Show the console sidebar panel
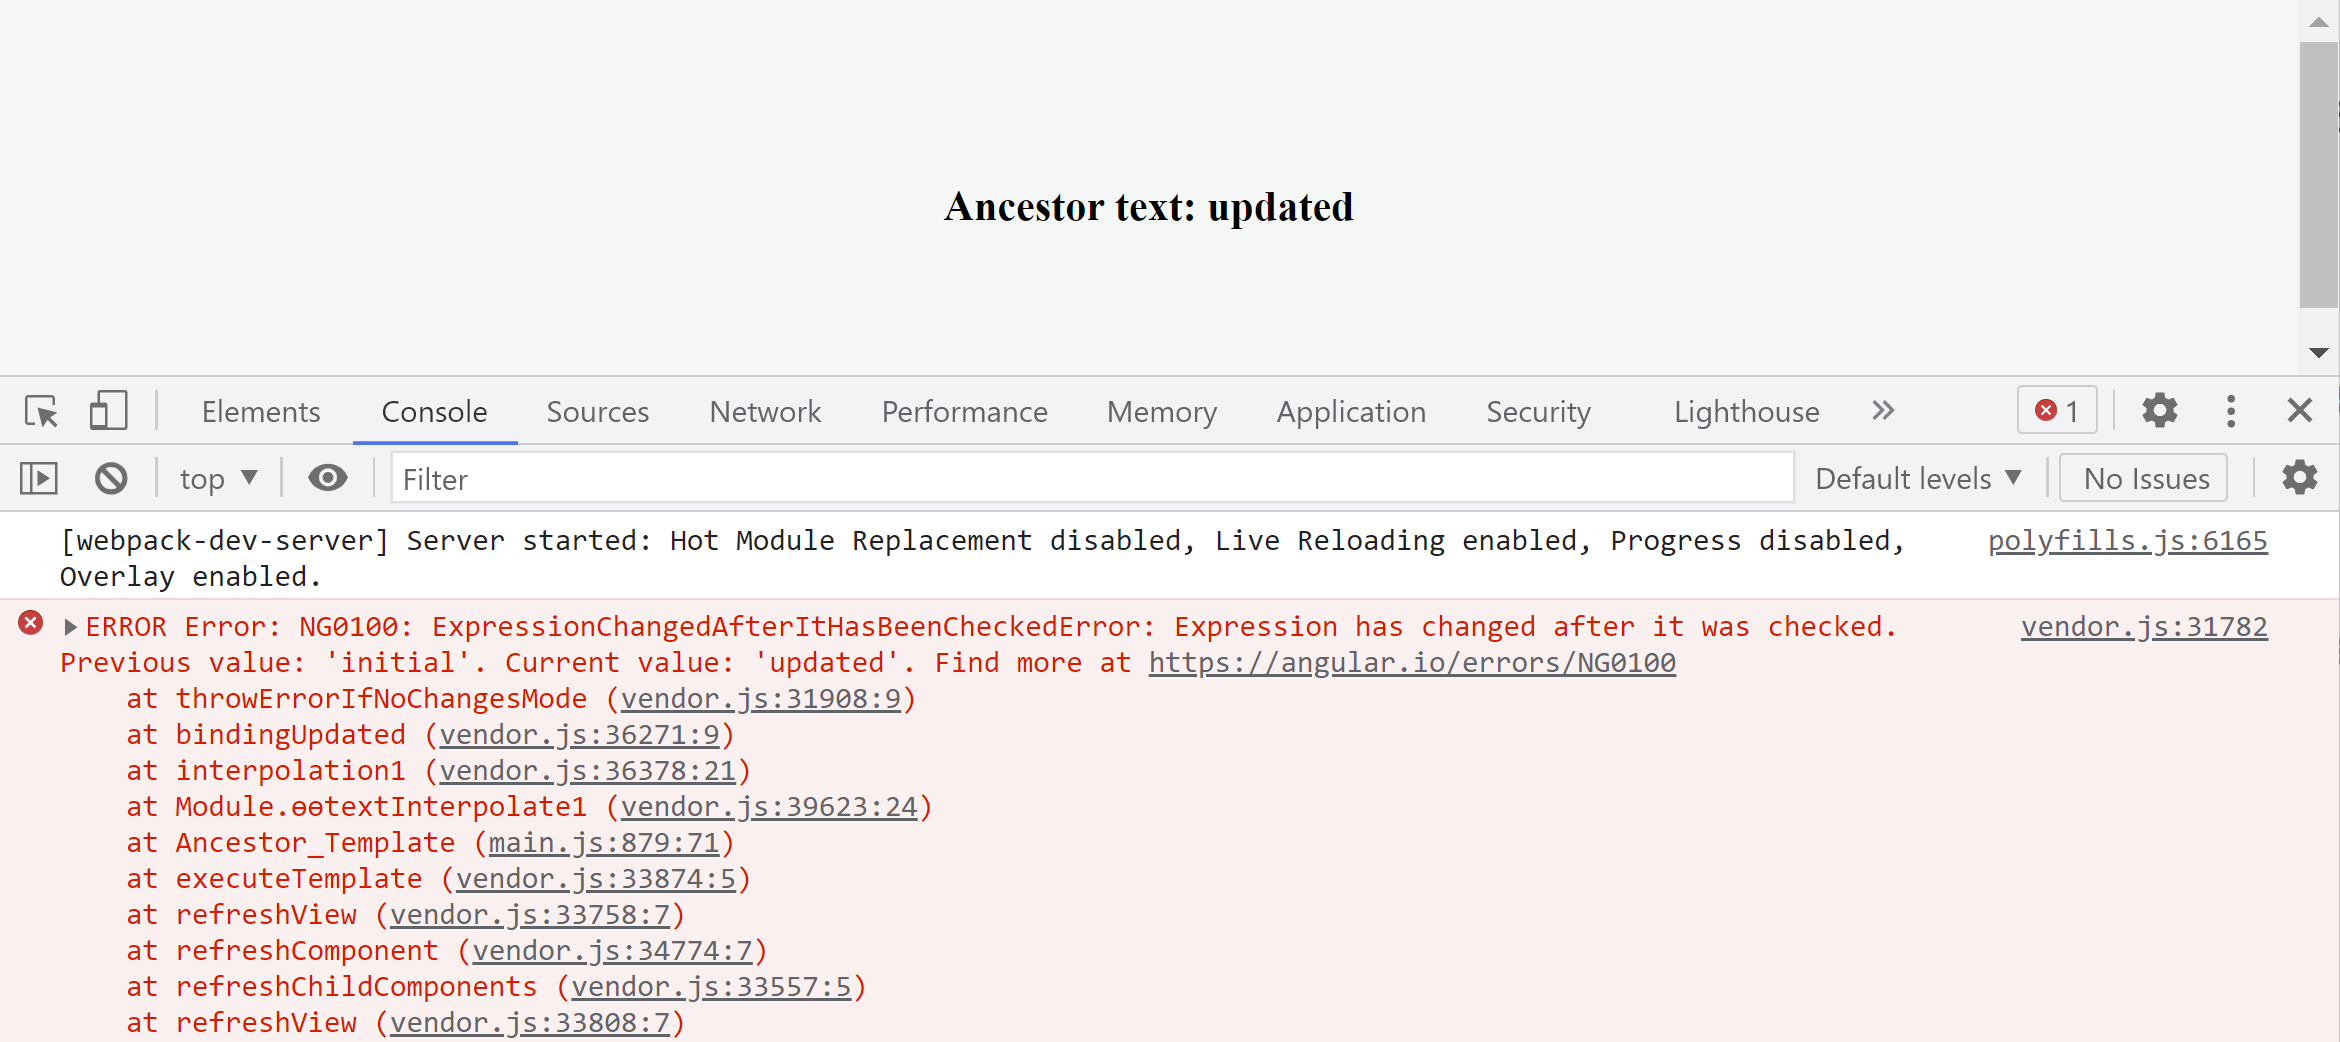Image resolution: width=2340 pixels, height=1042 pixels. pos(39,479)
